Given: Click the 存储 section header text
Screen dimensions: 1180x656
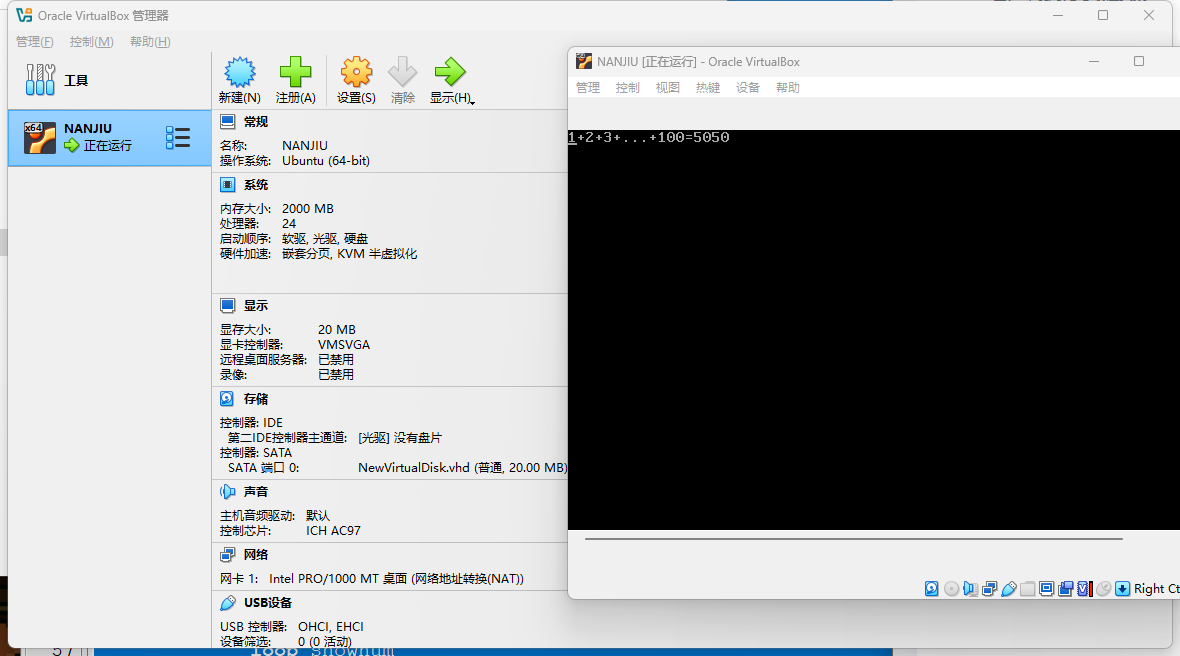Looking at the screenshot, I should pyautogui.click(x=255, y=399).
